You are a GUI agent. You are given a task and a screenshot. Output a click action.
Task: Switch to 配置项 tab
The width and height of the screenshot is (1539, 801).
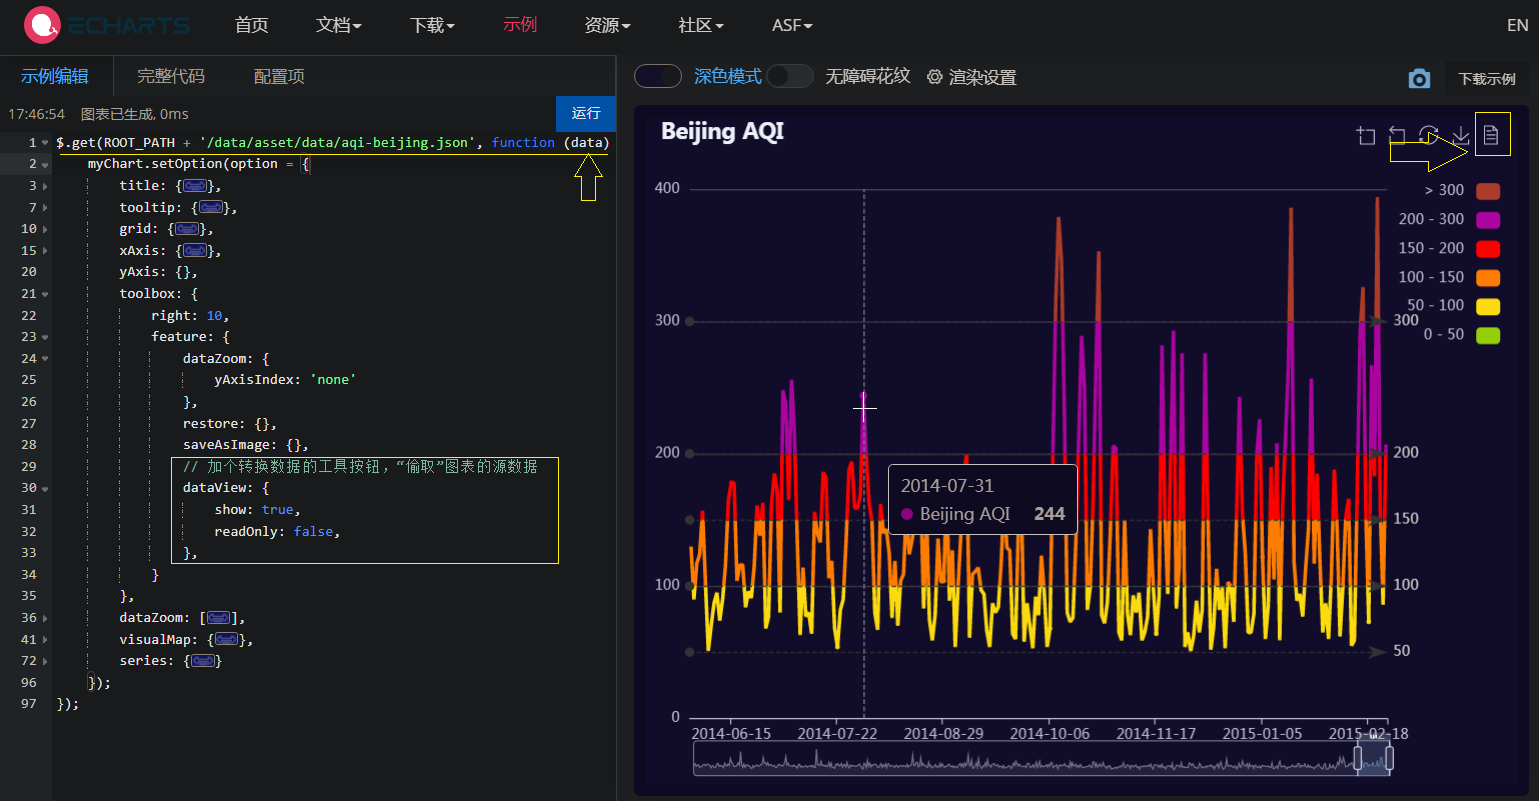click(x=279, y=76)
